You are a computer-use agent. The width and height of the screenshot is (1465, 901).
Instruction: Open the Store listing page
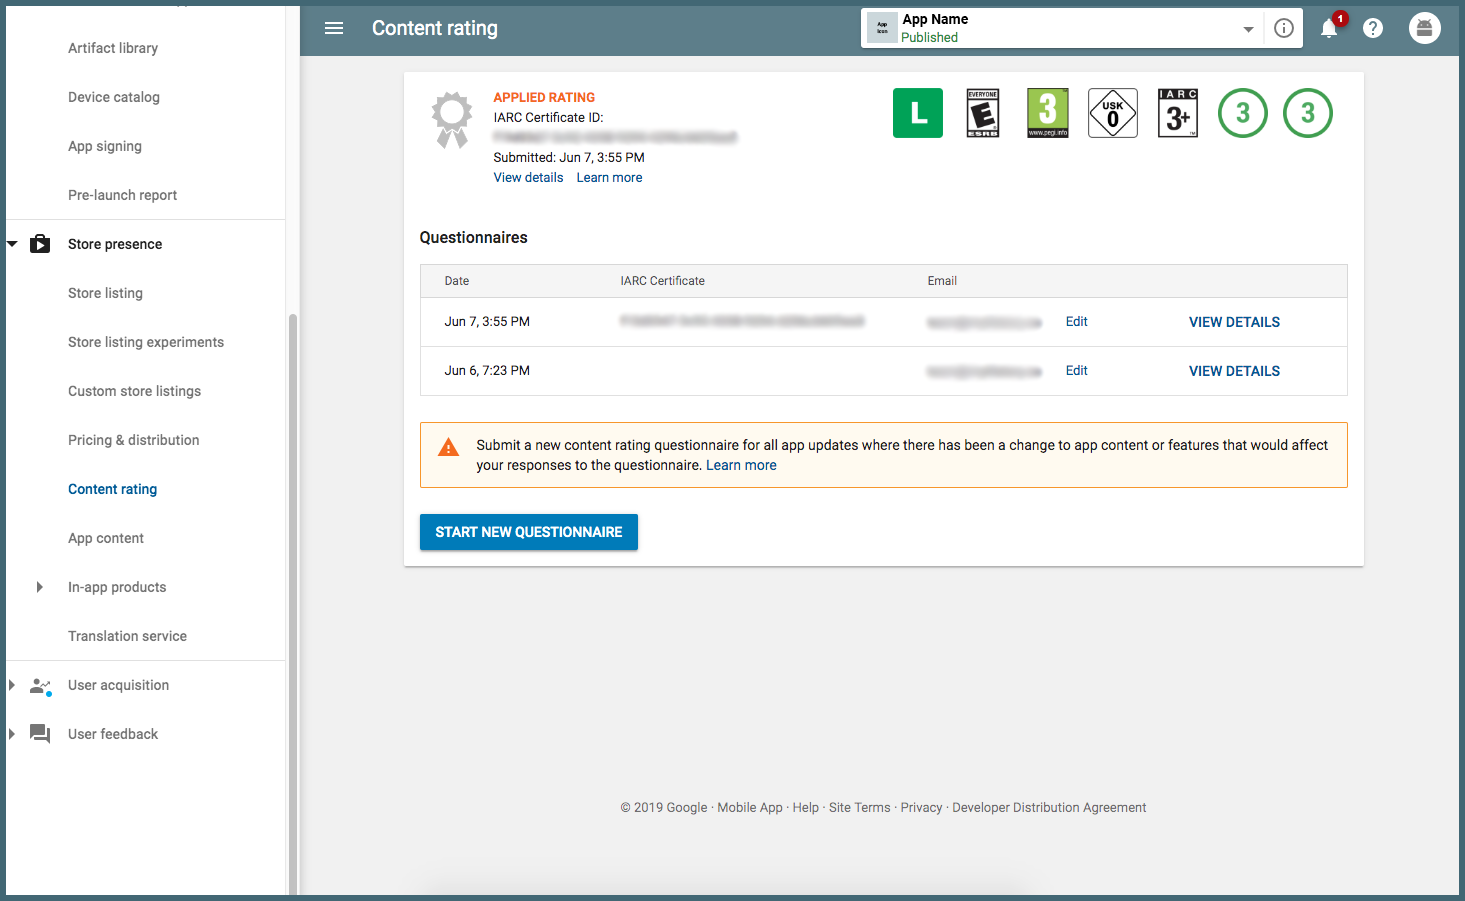[x=105, y=293]
